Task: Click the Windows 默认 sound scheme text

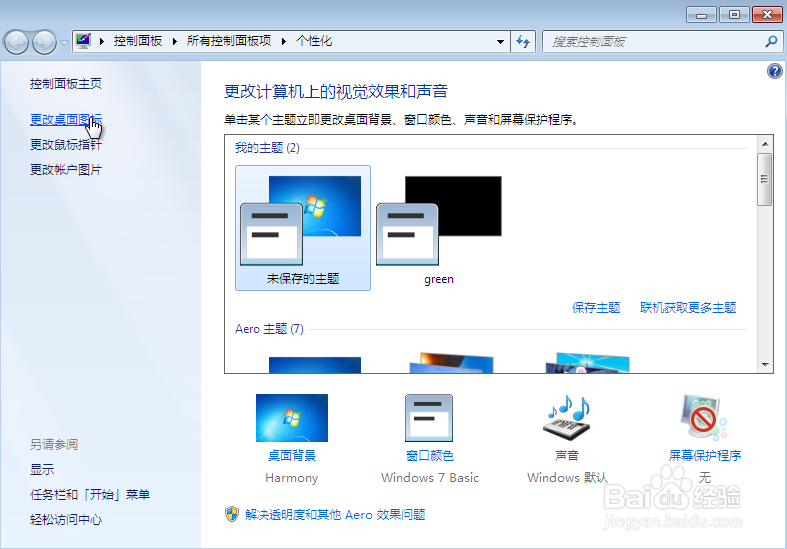Action: 567,478
